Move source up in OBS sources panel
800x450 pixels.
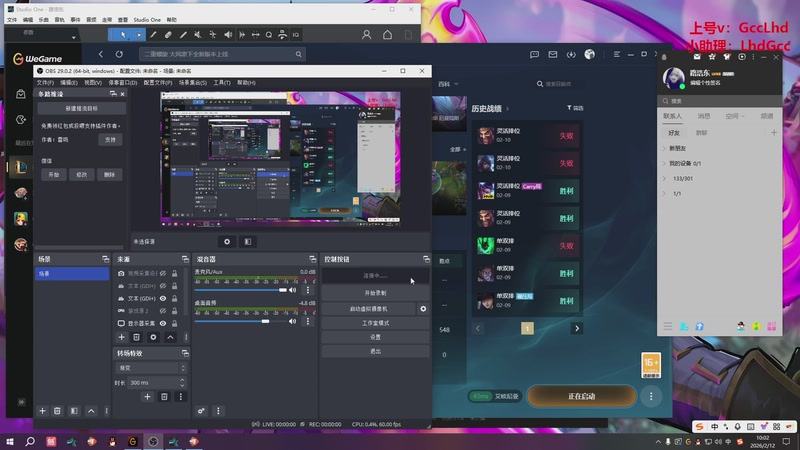tap(170, 337)
